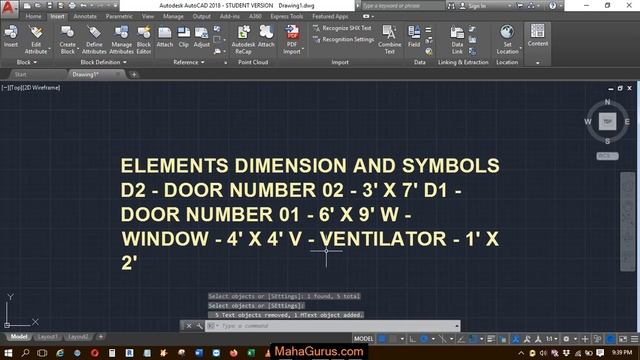This screenshot has height=360, width=640.
Task: Expand the Content panel arrow
Action: [x=538, y=63]
